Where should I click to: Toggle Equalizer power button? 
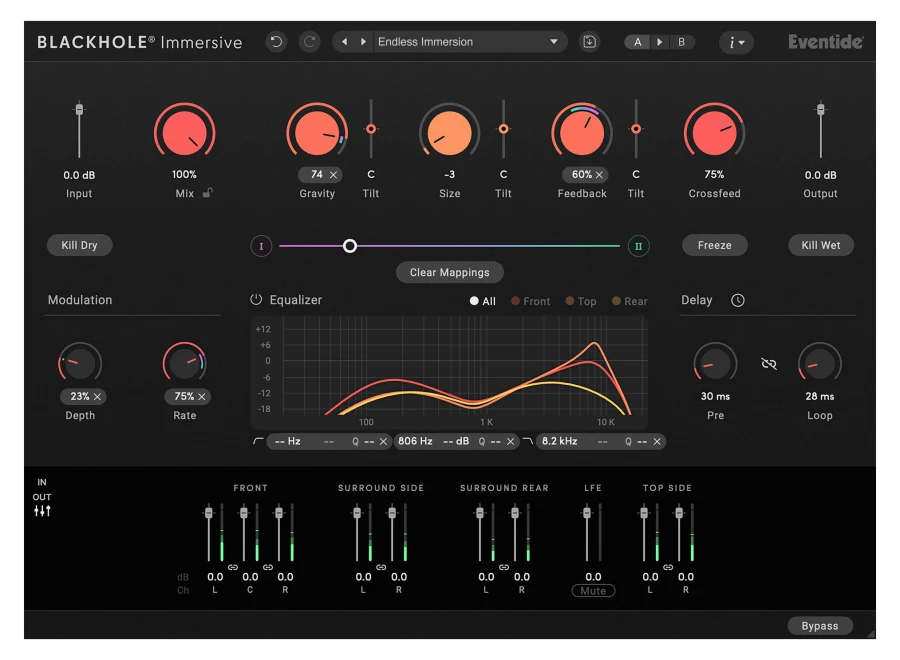pyautogui.click(x=256, y=300)
